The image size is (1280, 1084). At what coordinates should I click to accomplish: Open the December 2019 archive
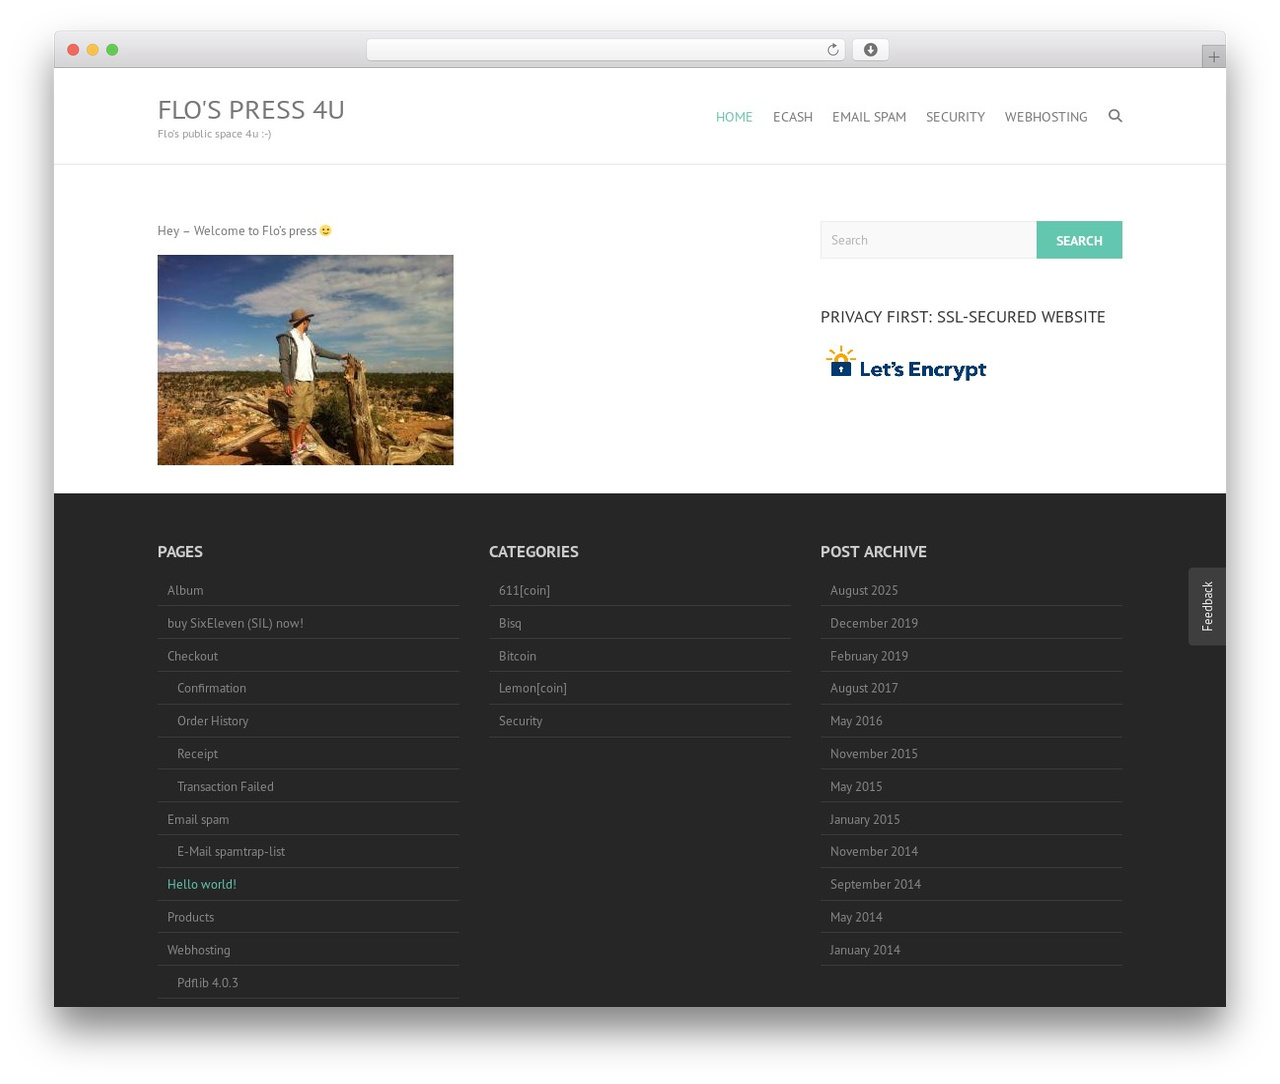click(x=874, y=624)
